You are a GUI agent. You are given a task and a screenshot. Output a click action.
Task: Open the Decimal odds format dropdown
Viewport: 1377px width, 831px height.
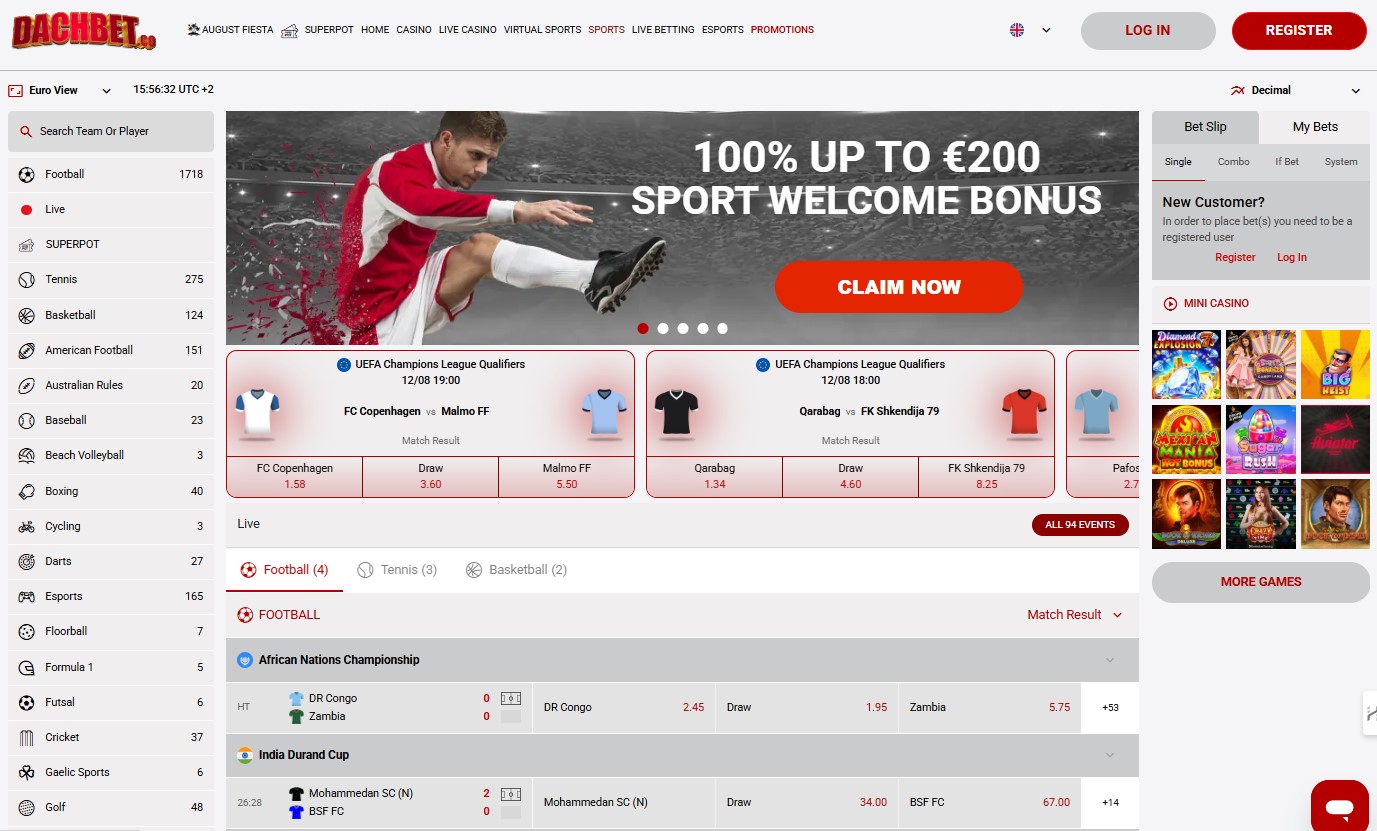click(1296, 90)
